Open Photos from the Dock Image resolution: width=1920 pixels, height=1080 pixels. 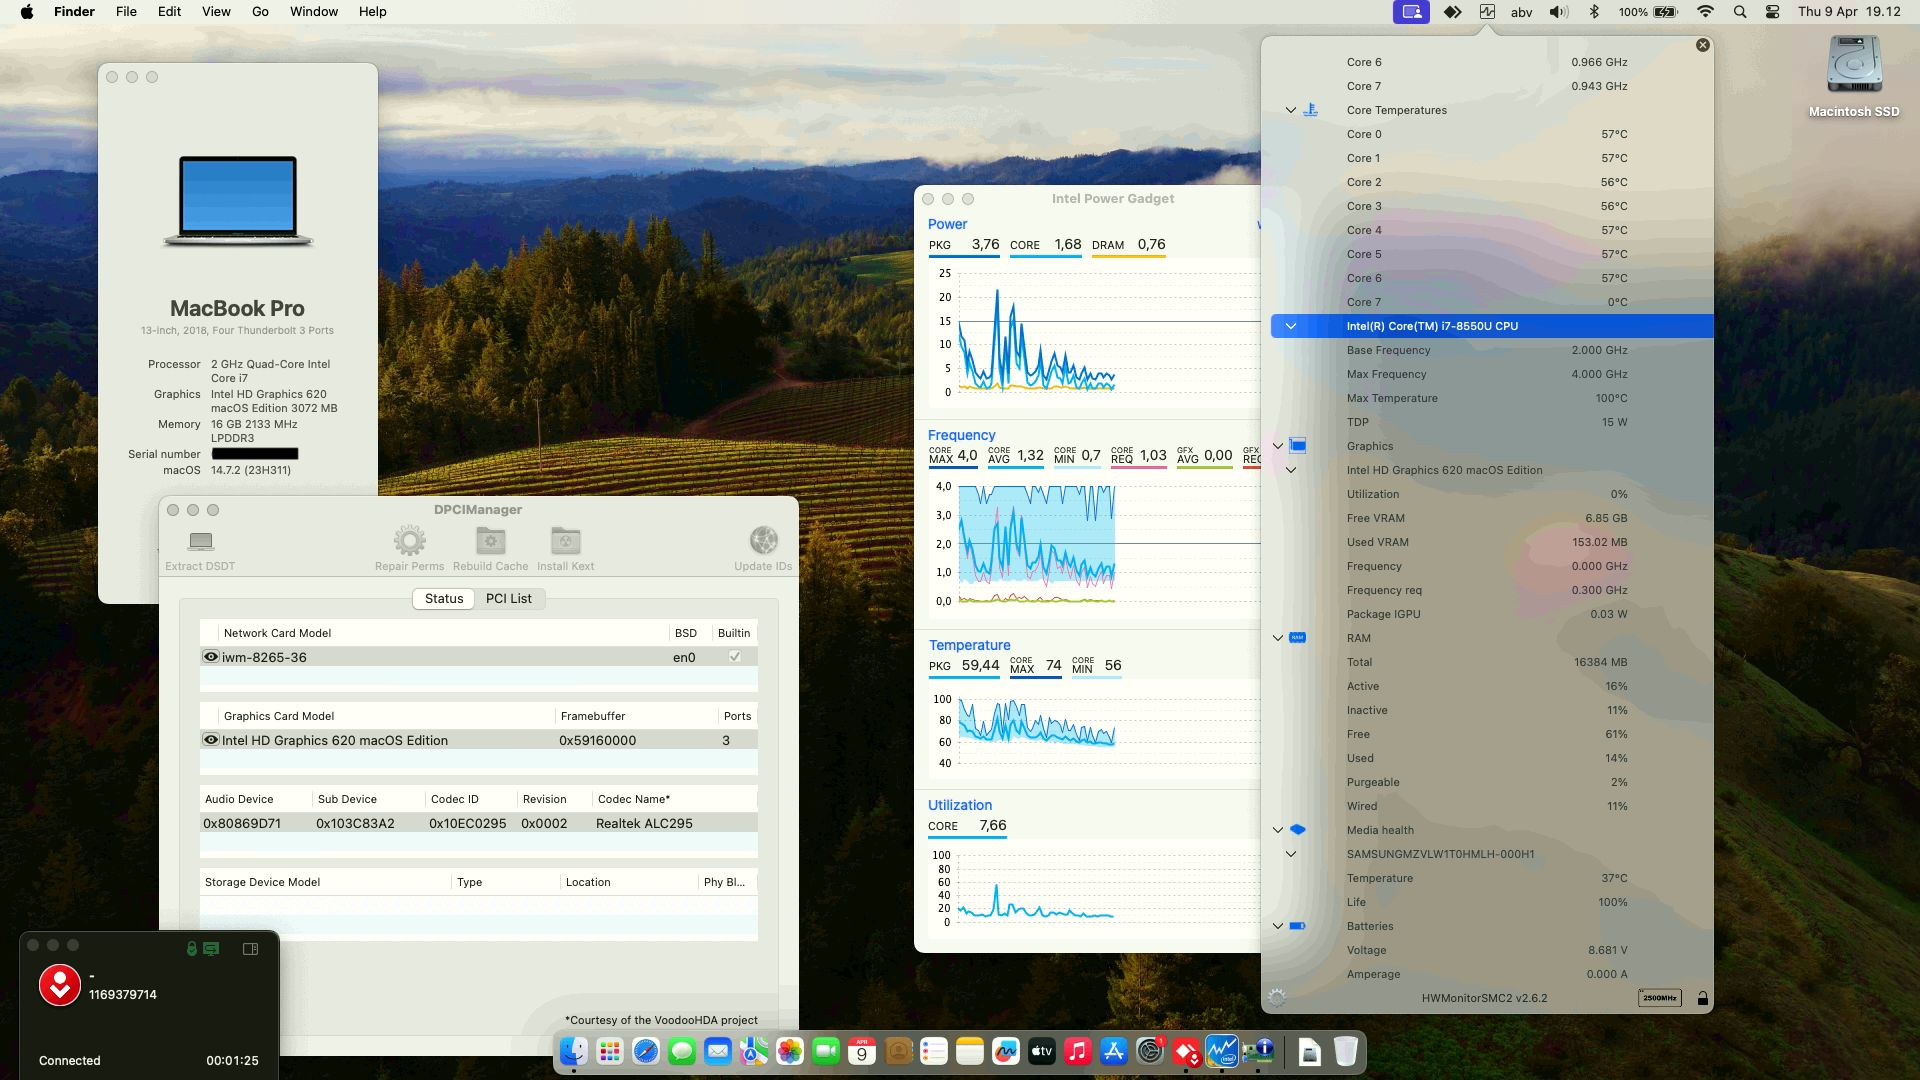click(x=790, y=1051)
